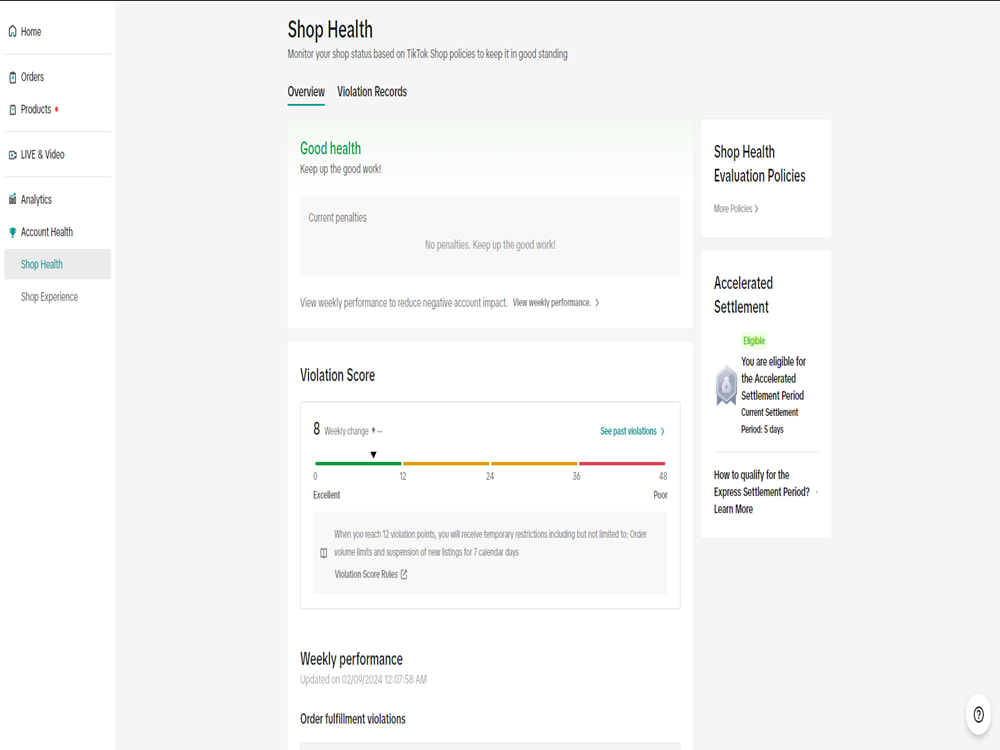Click the Accelerated Settlement title

click(744, 295)
